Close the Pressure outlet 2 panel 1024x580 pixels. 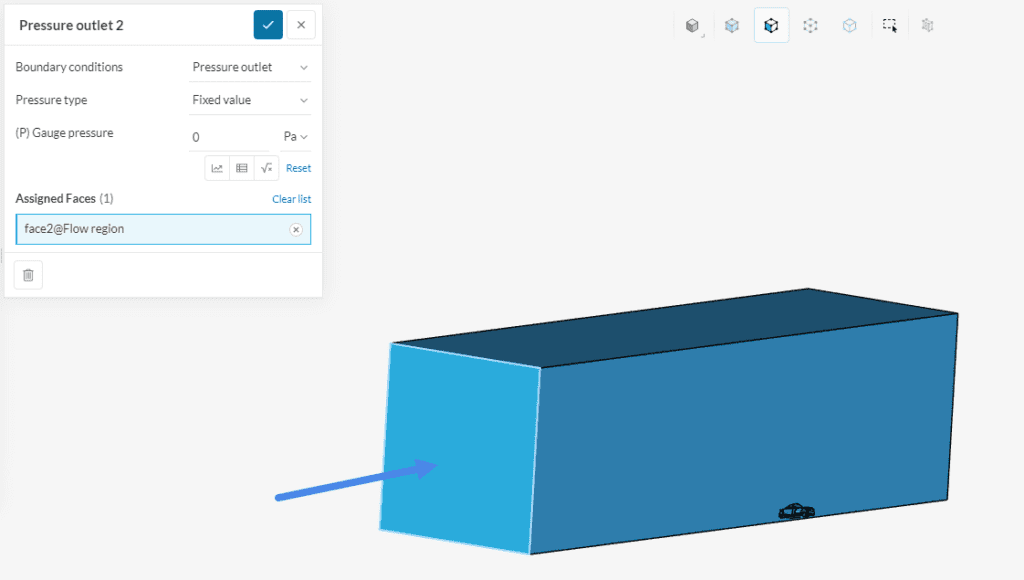(301, 25)
